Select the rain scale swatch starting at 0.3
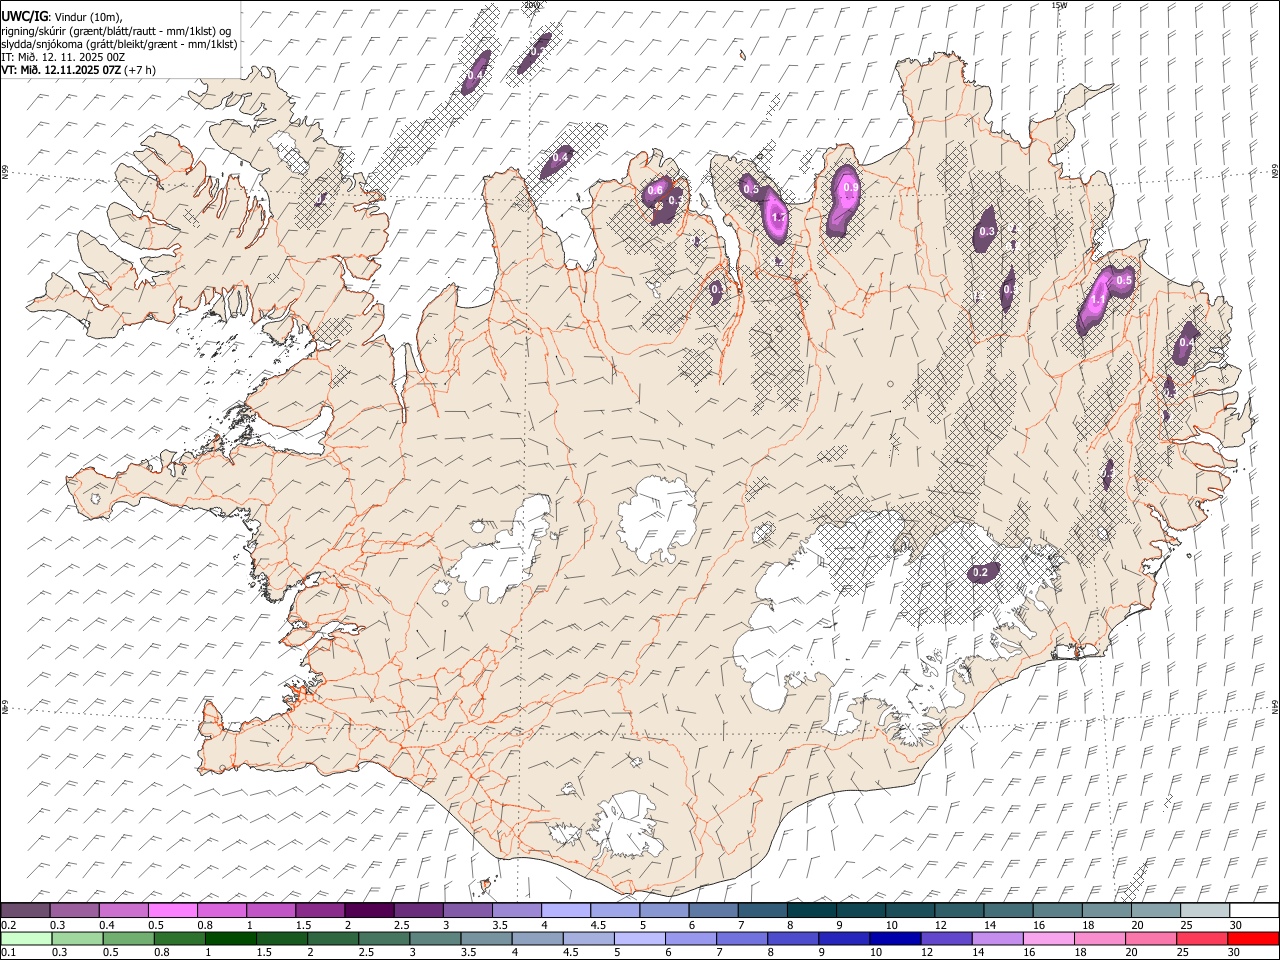Screen dimensions: 1280x960 78,938
